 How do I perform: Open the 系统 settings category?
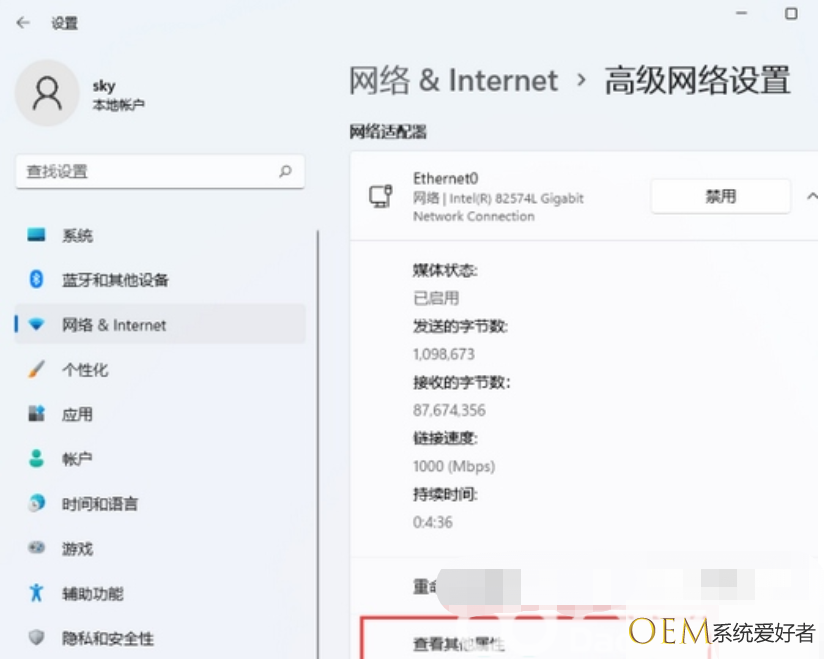tap(77, 236)
